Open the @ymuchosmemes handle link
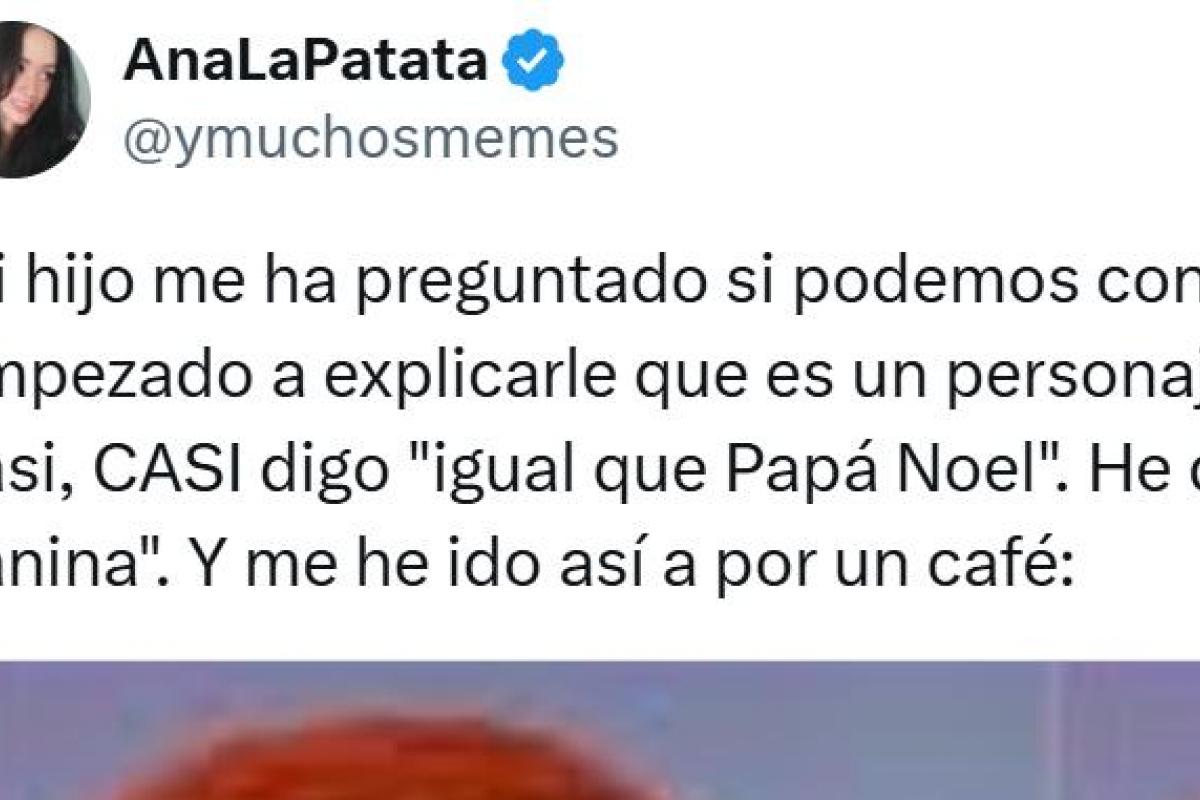Screen dimensions: 1200x800 click(x=371, y=139)
